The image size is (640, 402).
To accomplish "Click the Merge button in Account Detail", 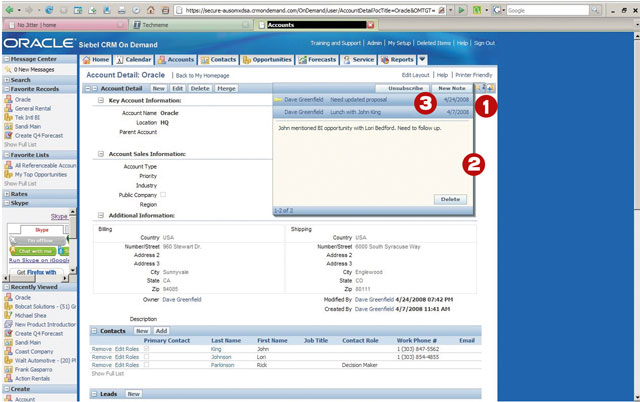I will point(226,89).
